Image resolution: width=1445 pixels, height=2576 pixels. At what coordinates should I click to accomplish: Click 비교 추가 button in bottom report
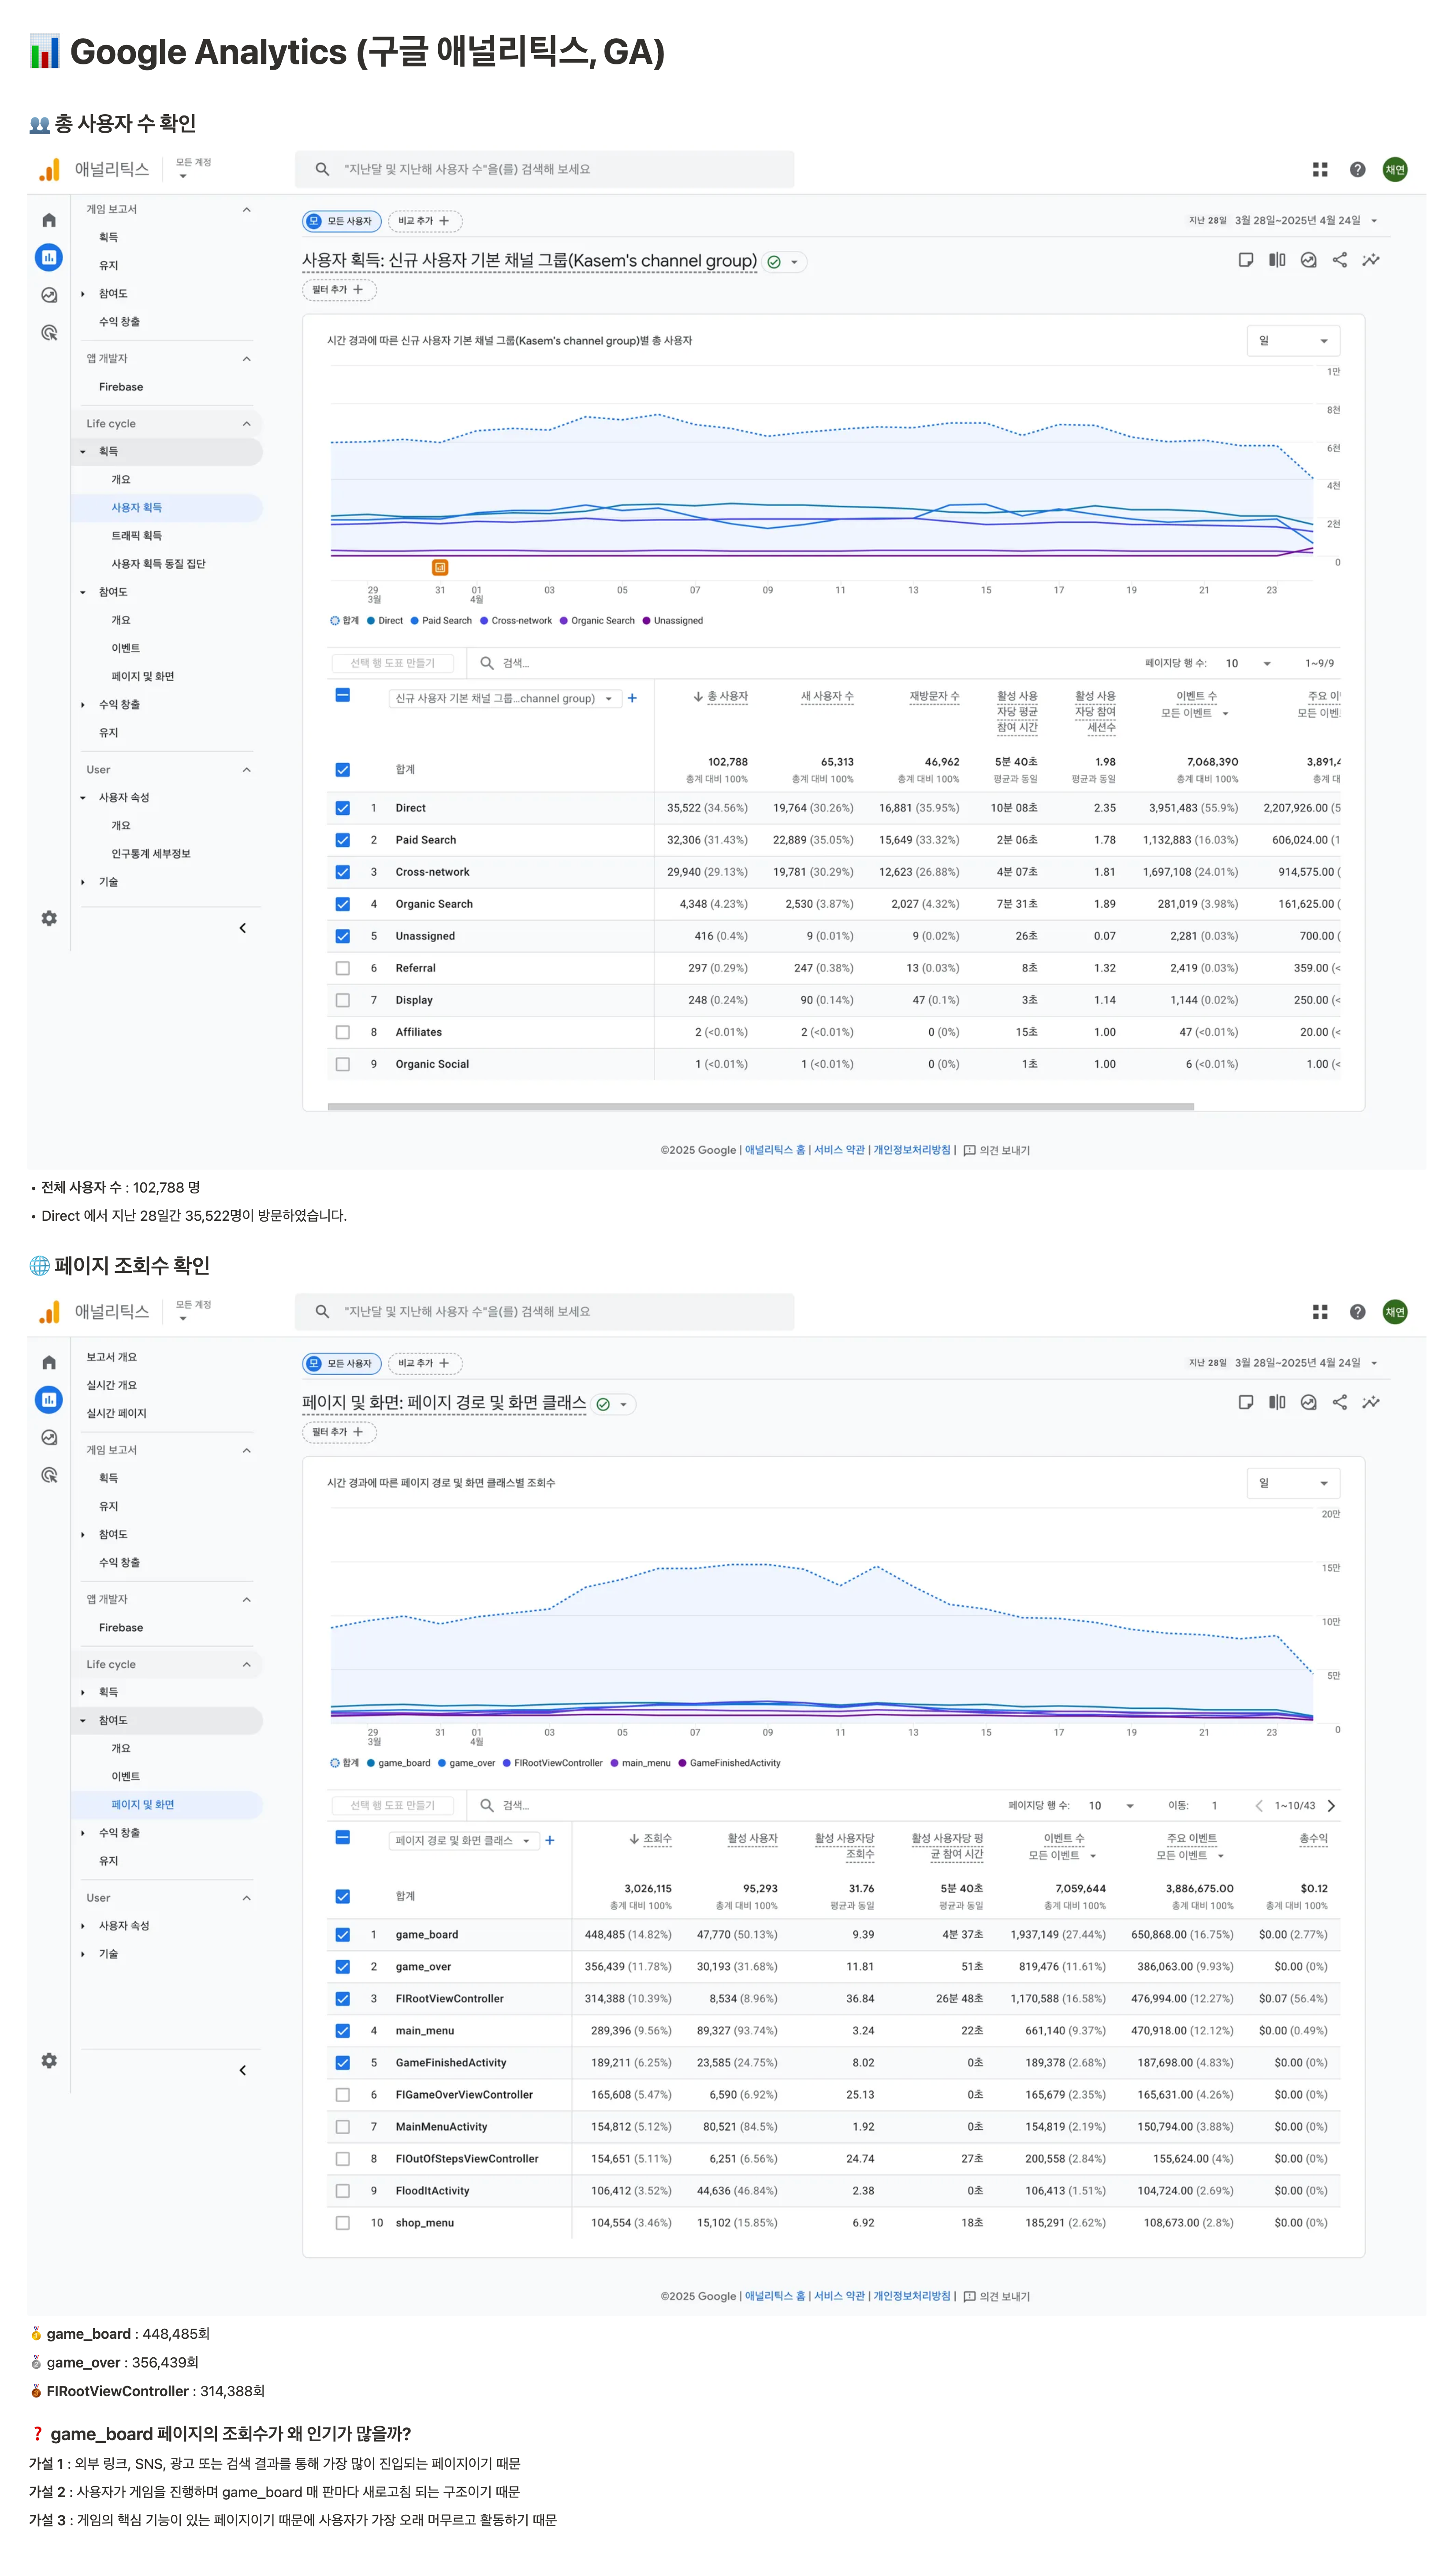424,1363
